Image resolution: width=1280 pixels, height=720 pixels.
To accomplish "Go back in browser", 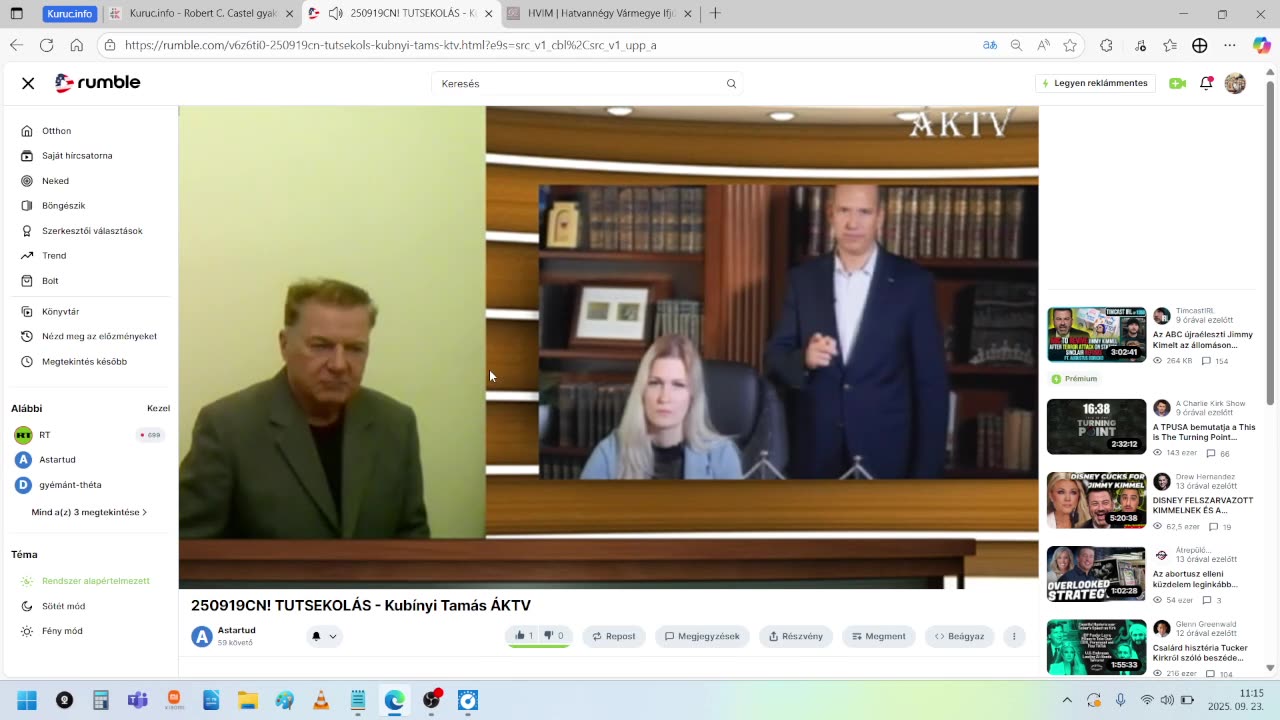I will (16, 45).
